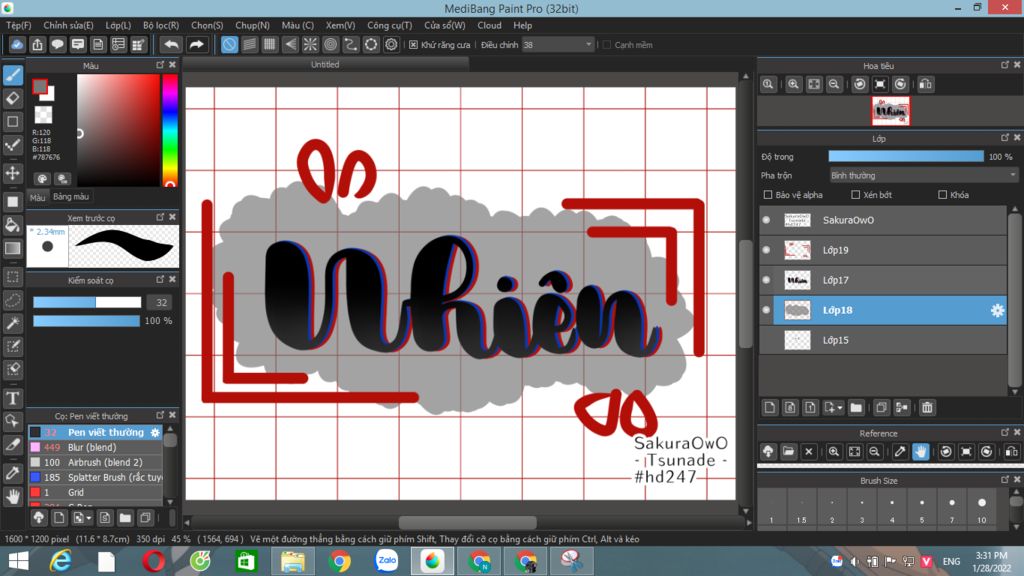Open Lớp18 layer settings gear
Image resolution: width=1024 pixels, height=576 pixels.
click(997, 310)
